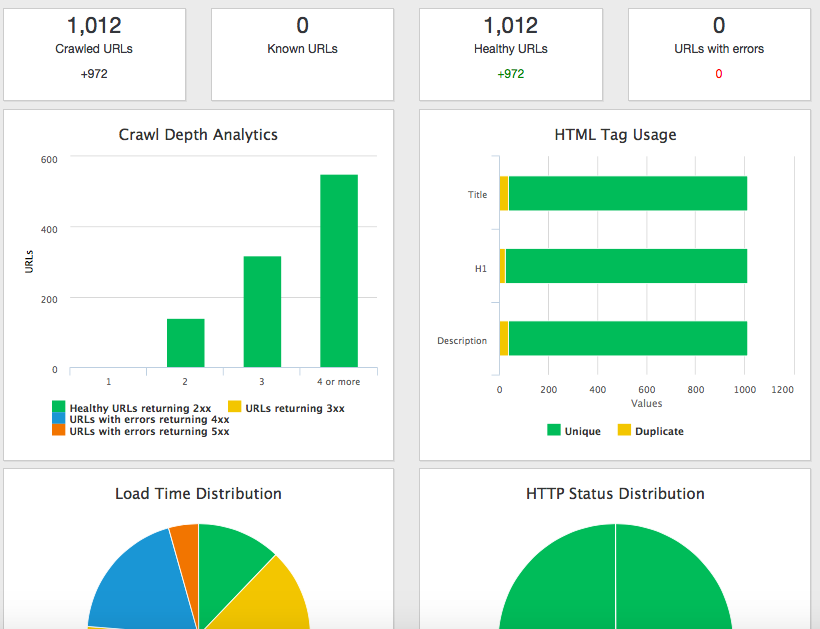
Task: Select the yellow duplicate segment of Description bar
Action: click(x=504, y=339)
